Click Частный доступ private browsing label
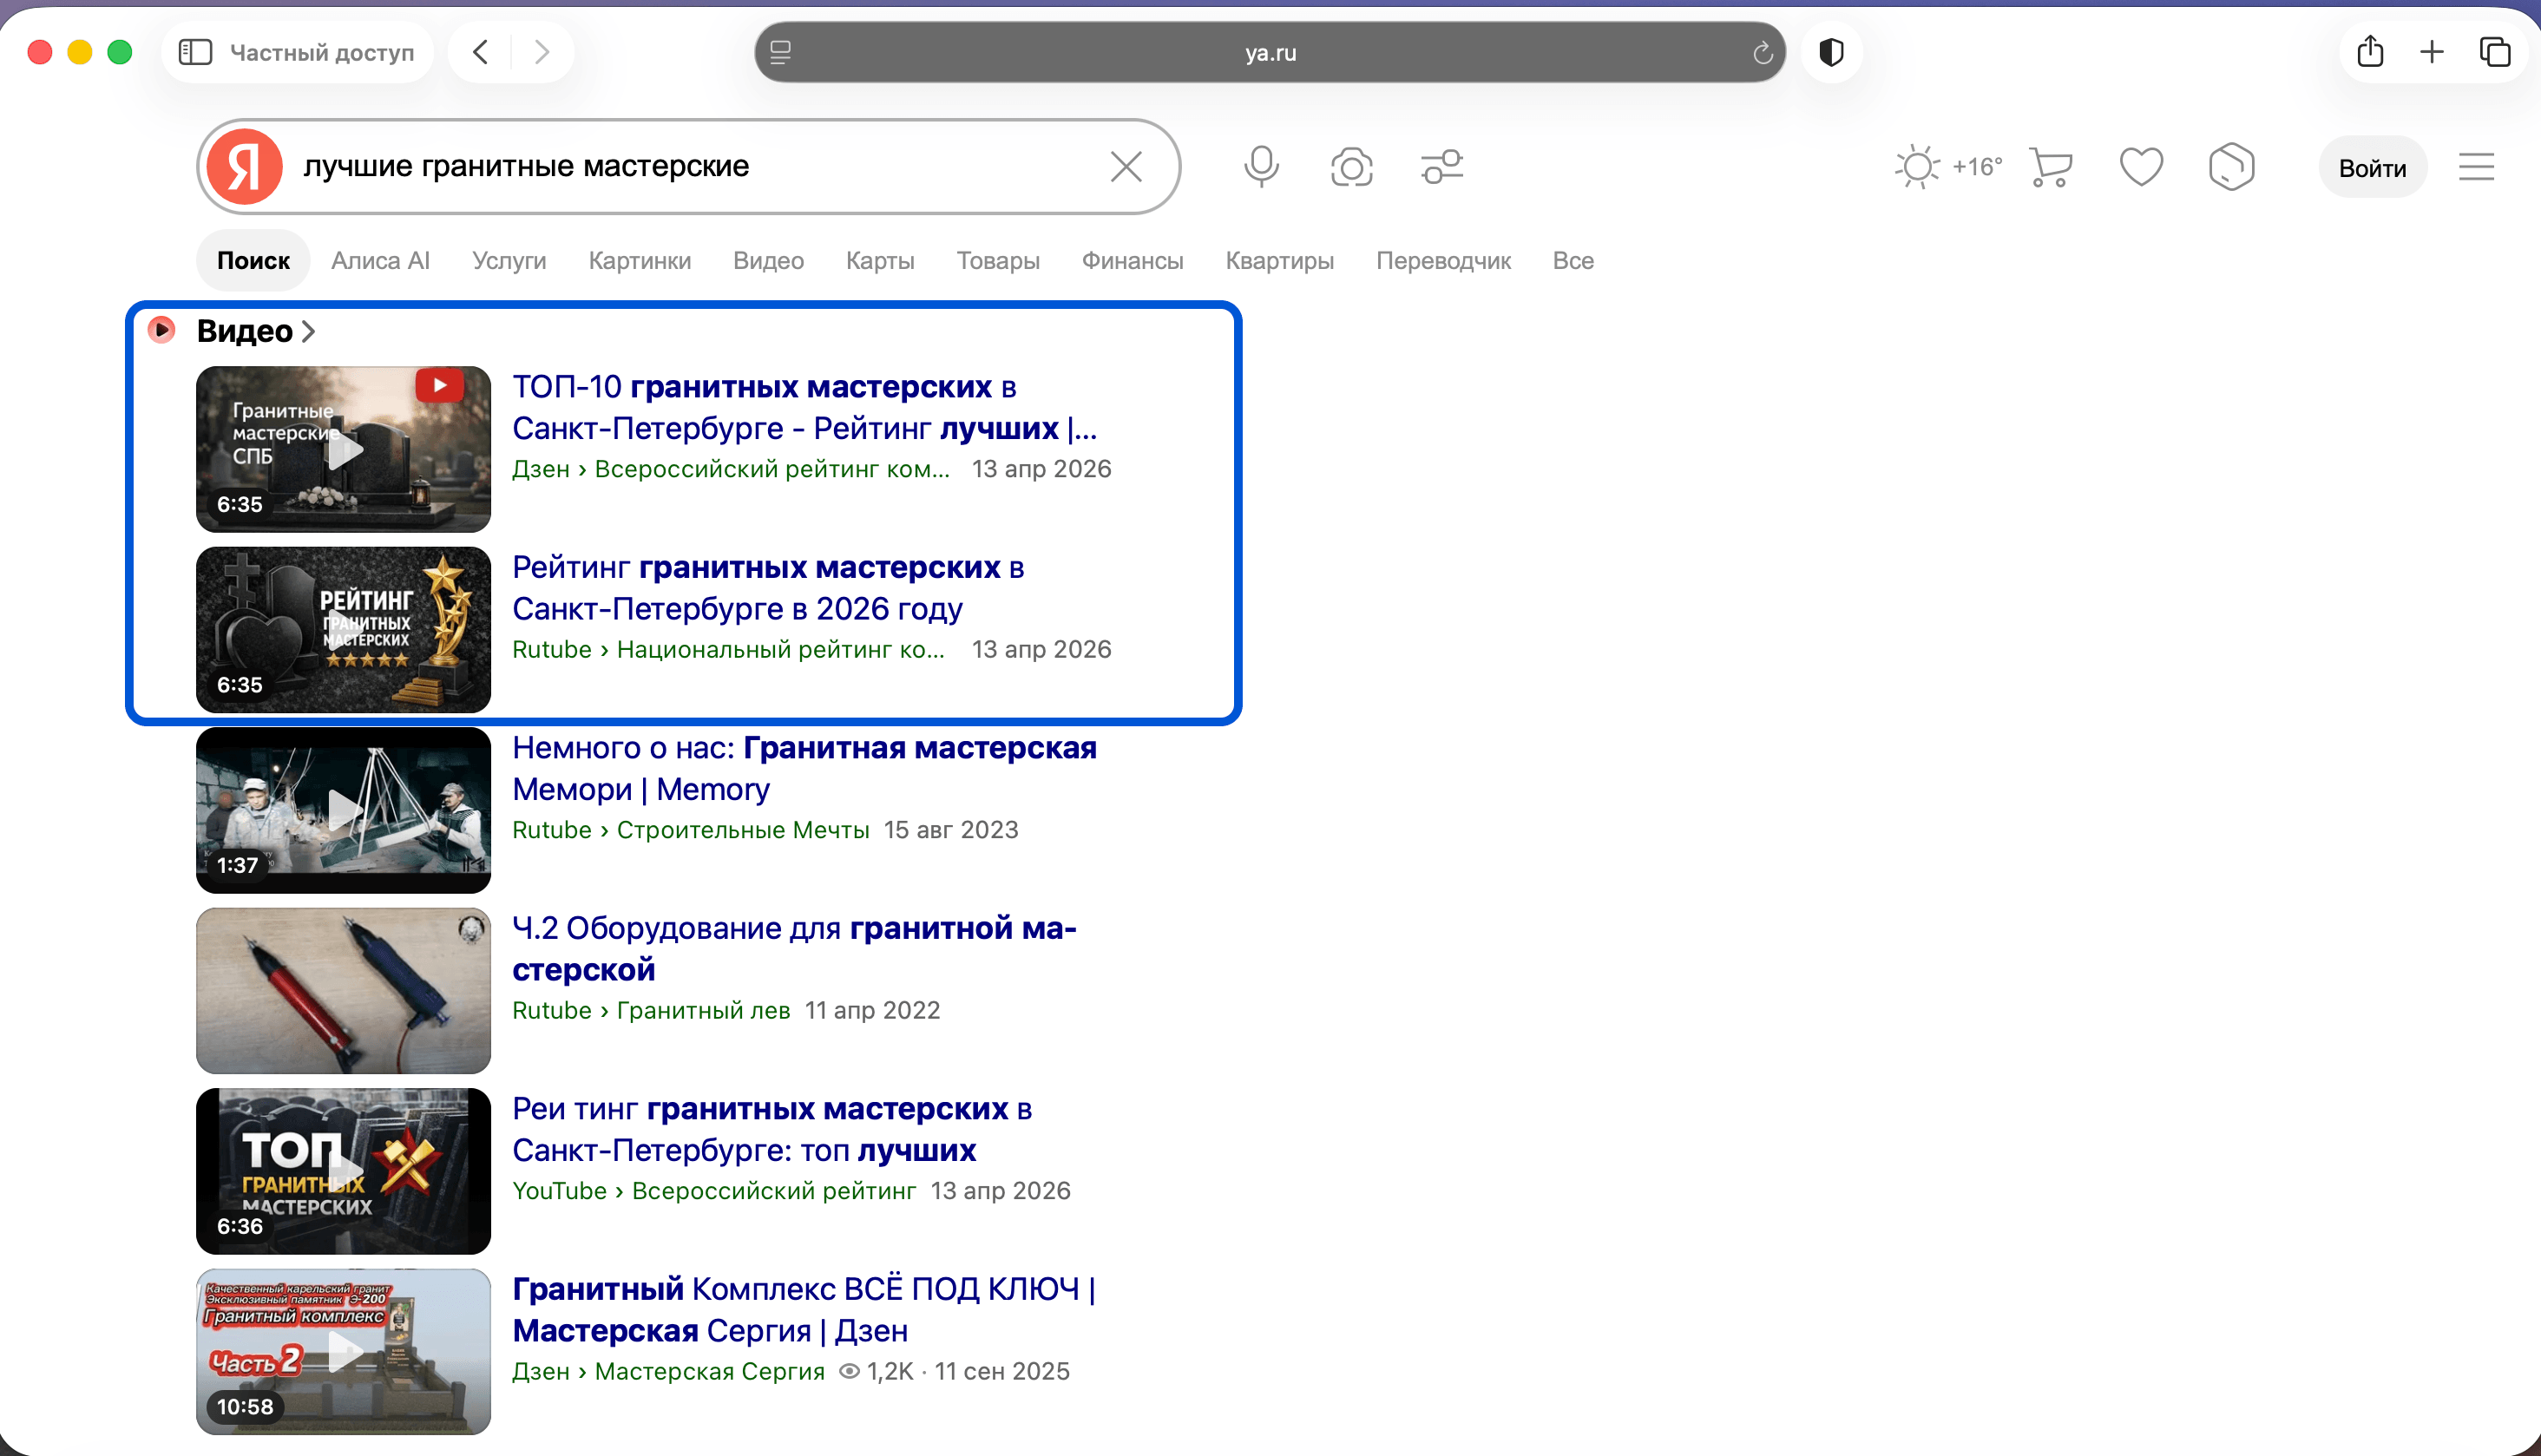Viewport: 2541px width, 1456px height. coord(322,52)
